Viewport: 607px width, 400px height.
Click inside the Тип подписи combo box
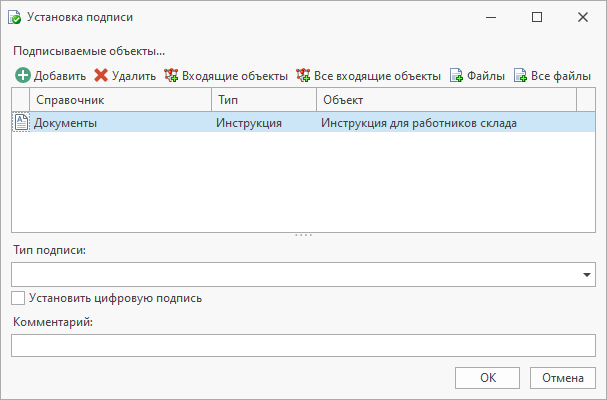[303, 275]
